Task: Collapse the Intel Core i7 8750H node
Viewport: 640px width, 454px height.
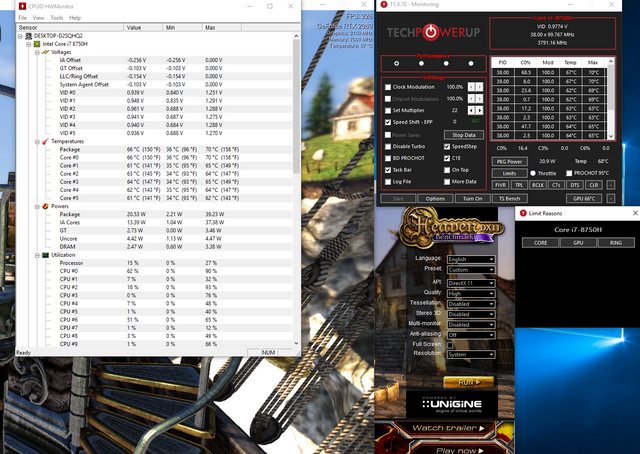Action: (x=29, y=44)
